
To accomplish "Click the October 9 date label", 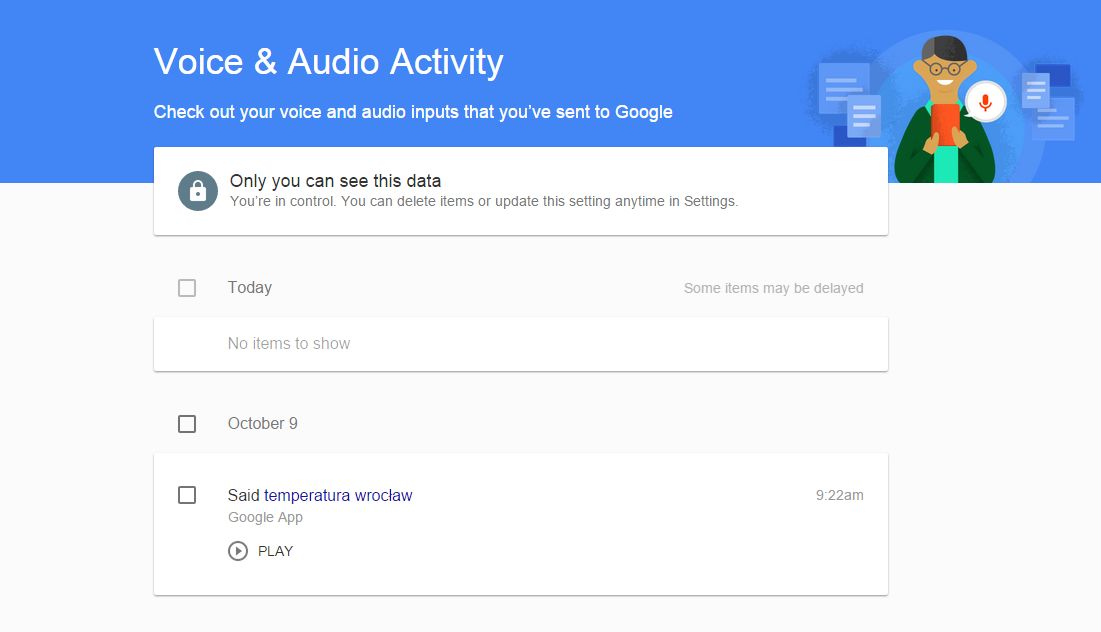I will pyautogui.click(x=262, y=424).
